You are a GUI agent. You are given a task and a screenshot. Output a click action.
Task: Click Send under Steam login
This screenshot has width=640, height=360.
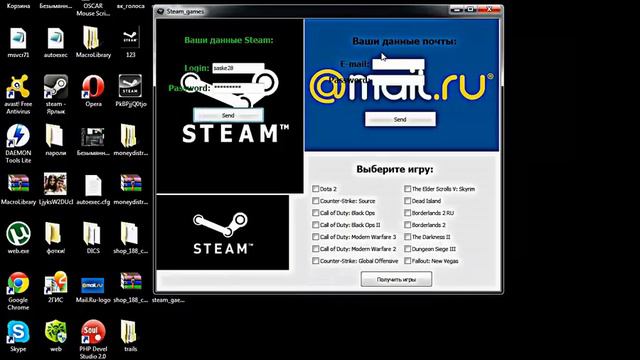228,116
